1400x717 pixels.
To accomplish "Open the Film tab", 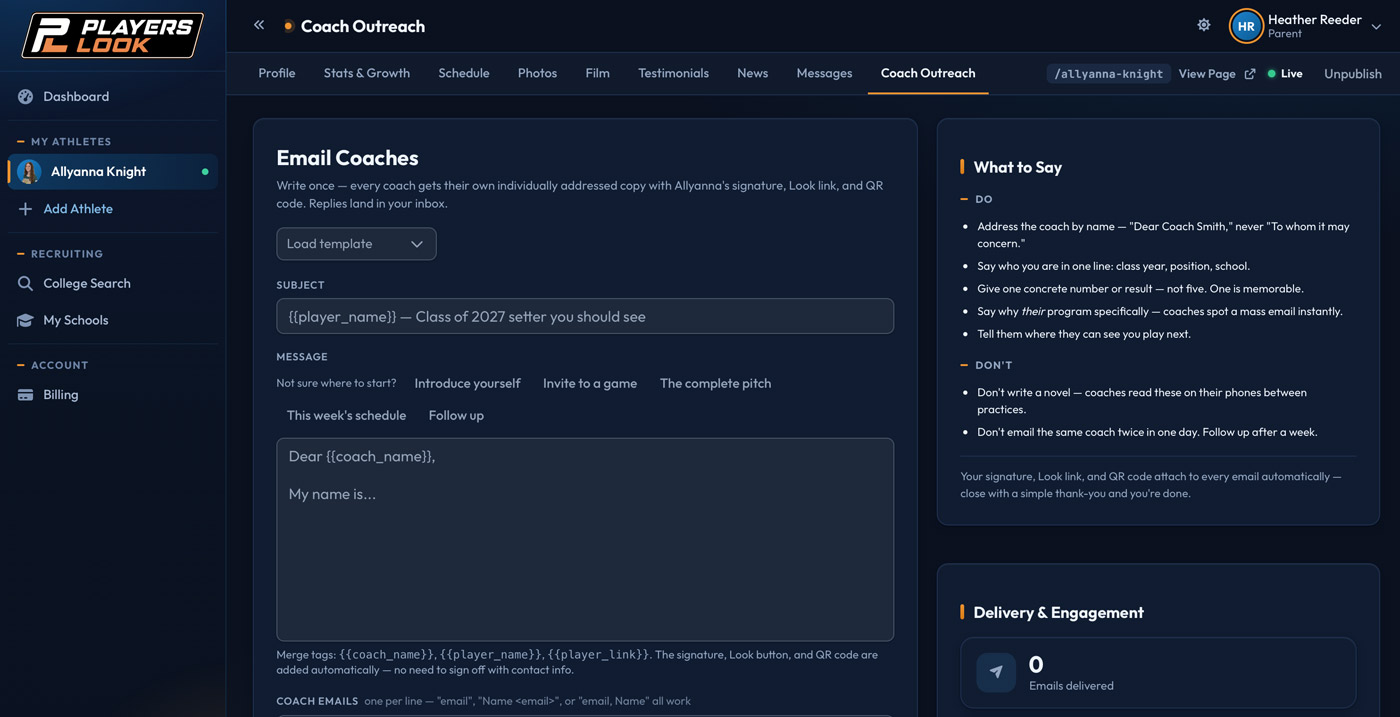I will click(598, 73).
